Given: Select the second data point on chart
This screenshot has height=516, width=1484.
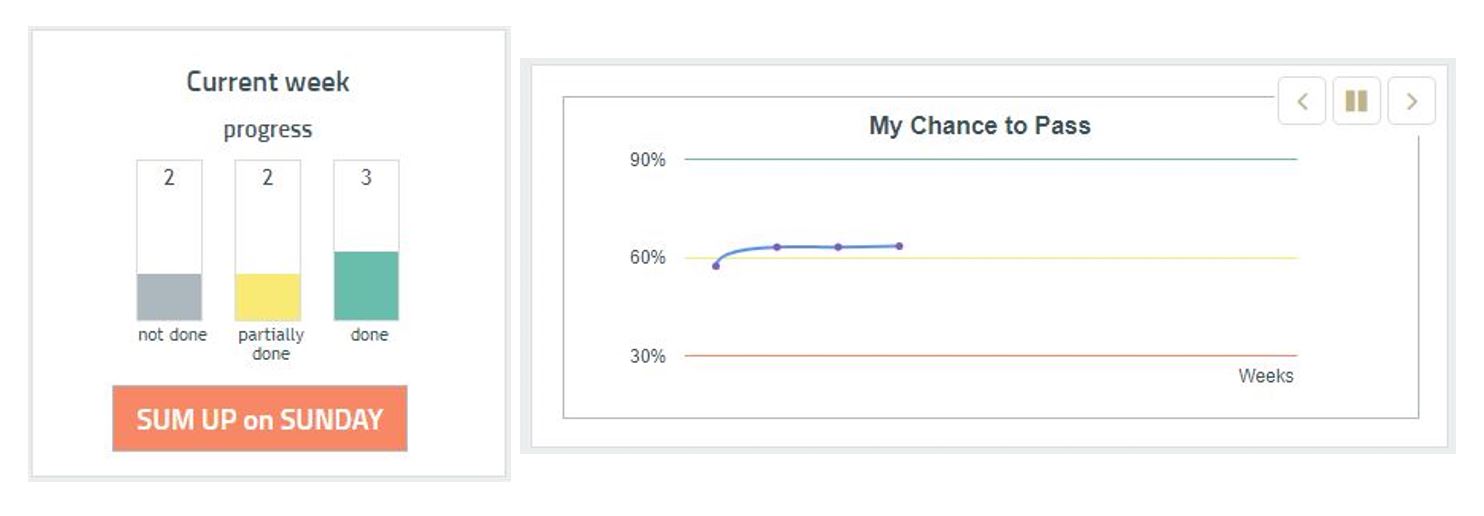Looking at the screenshot, I should (777, 247).
